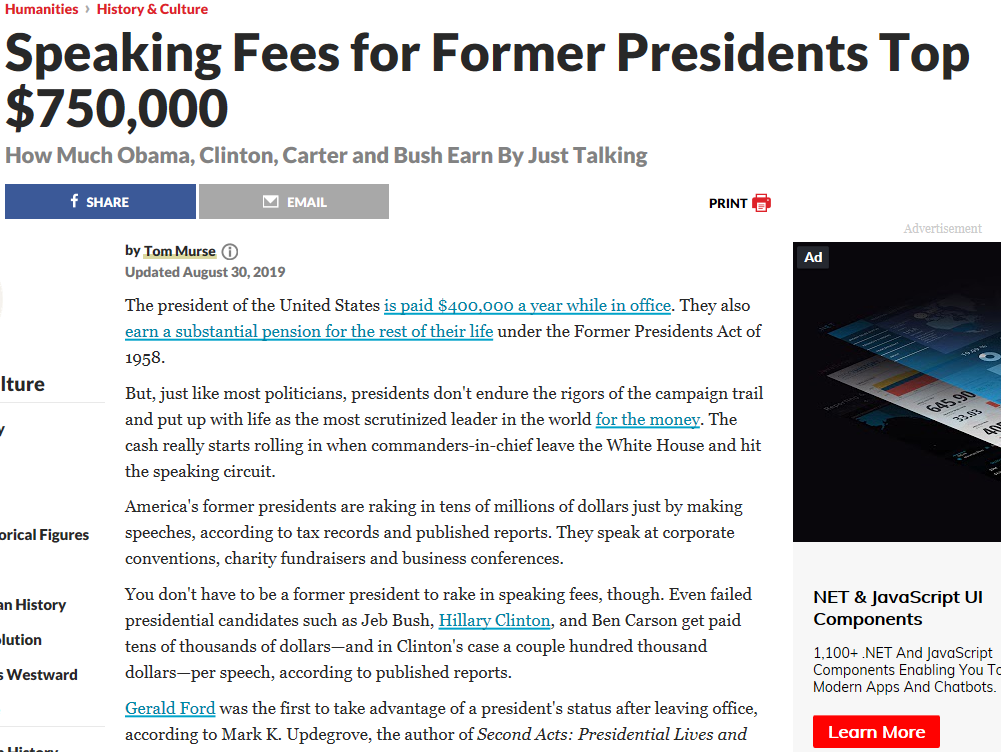Click the Ad badge on advertisement
This screenshot has height=752, width=1001.
click(813, 257)
